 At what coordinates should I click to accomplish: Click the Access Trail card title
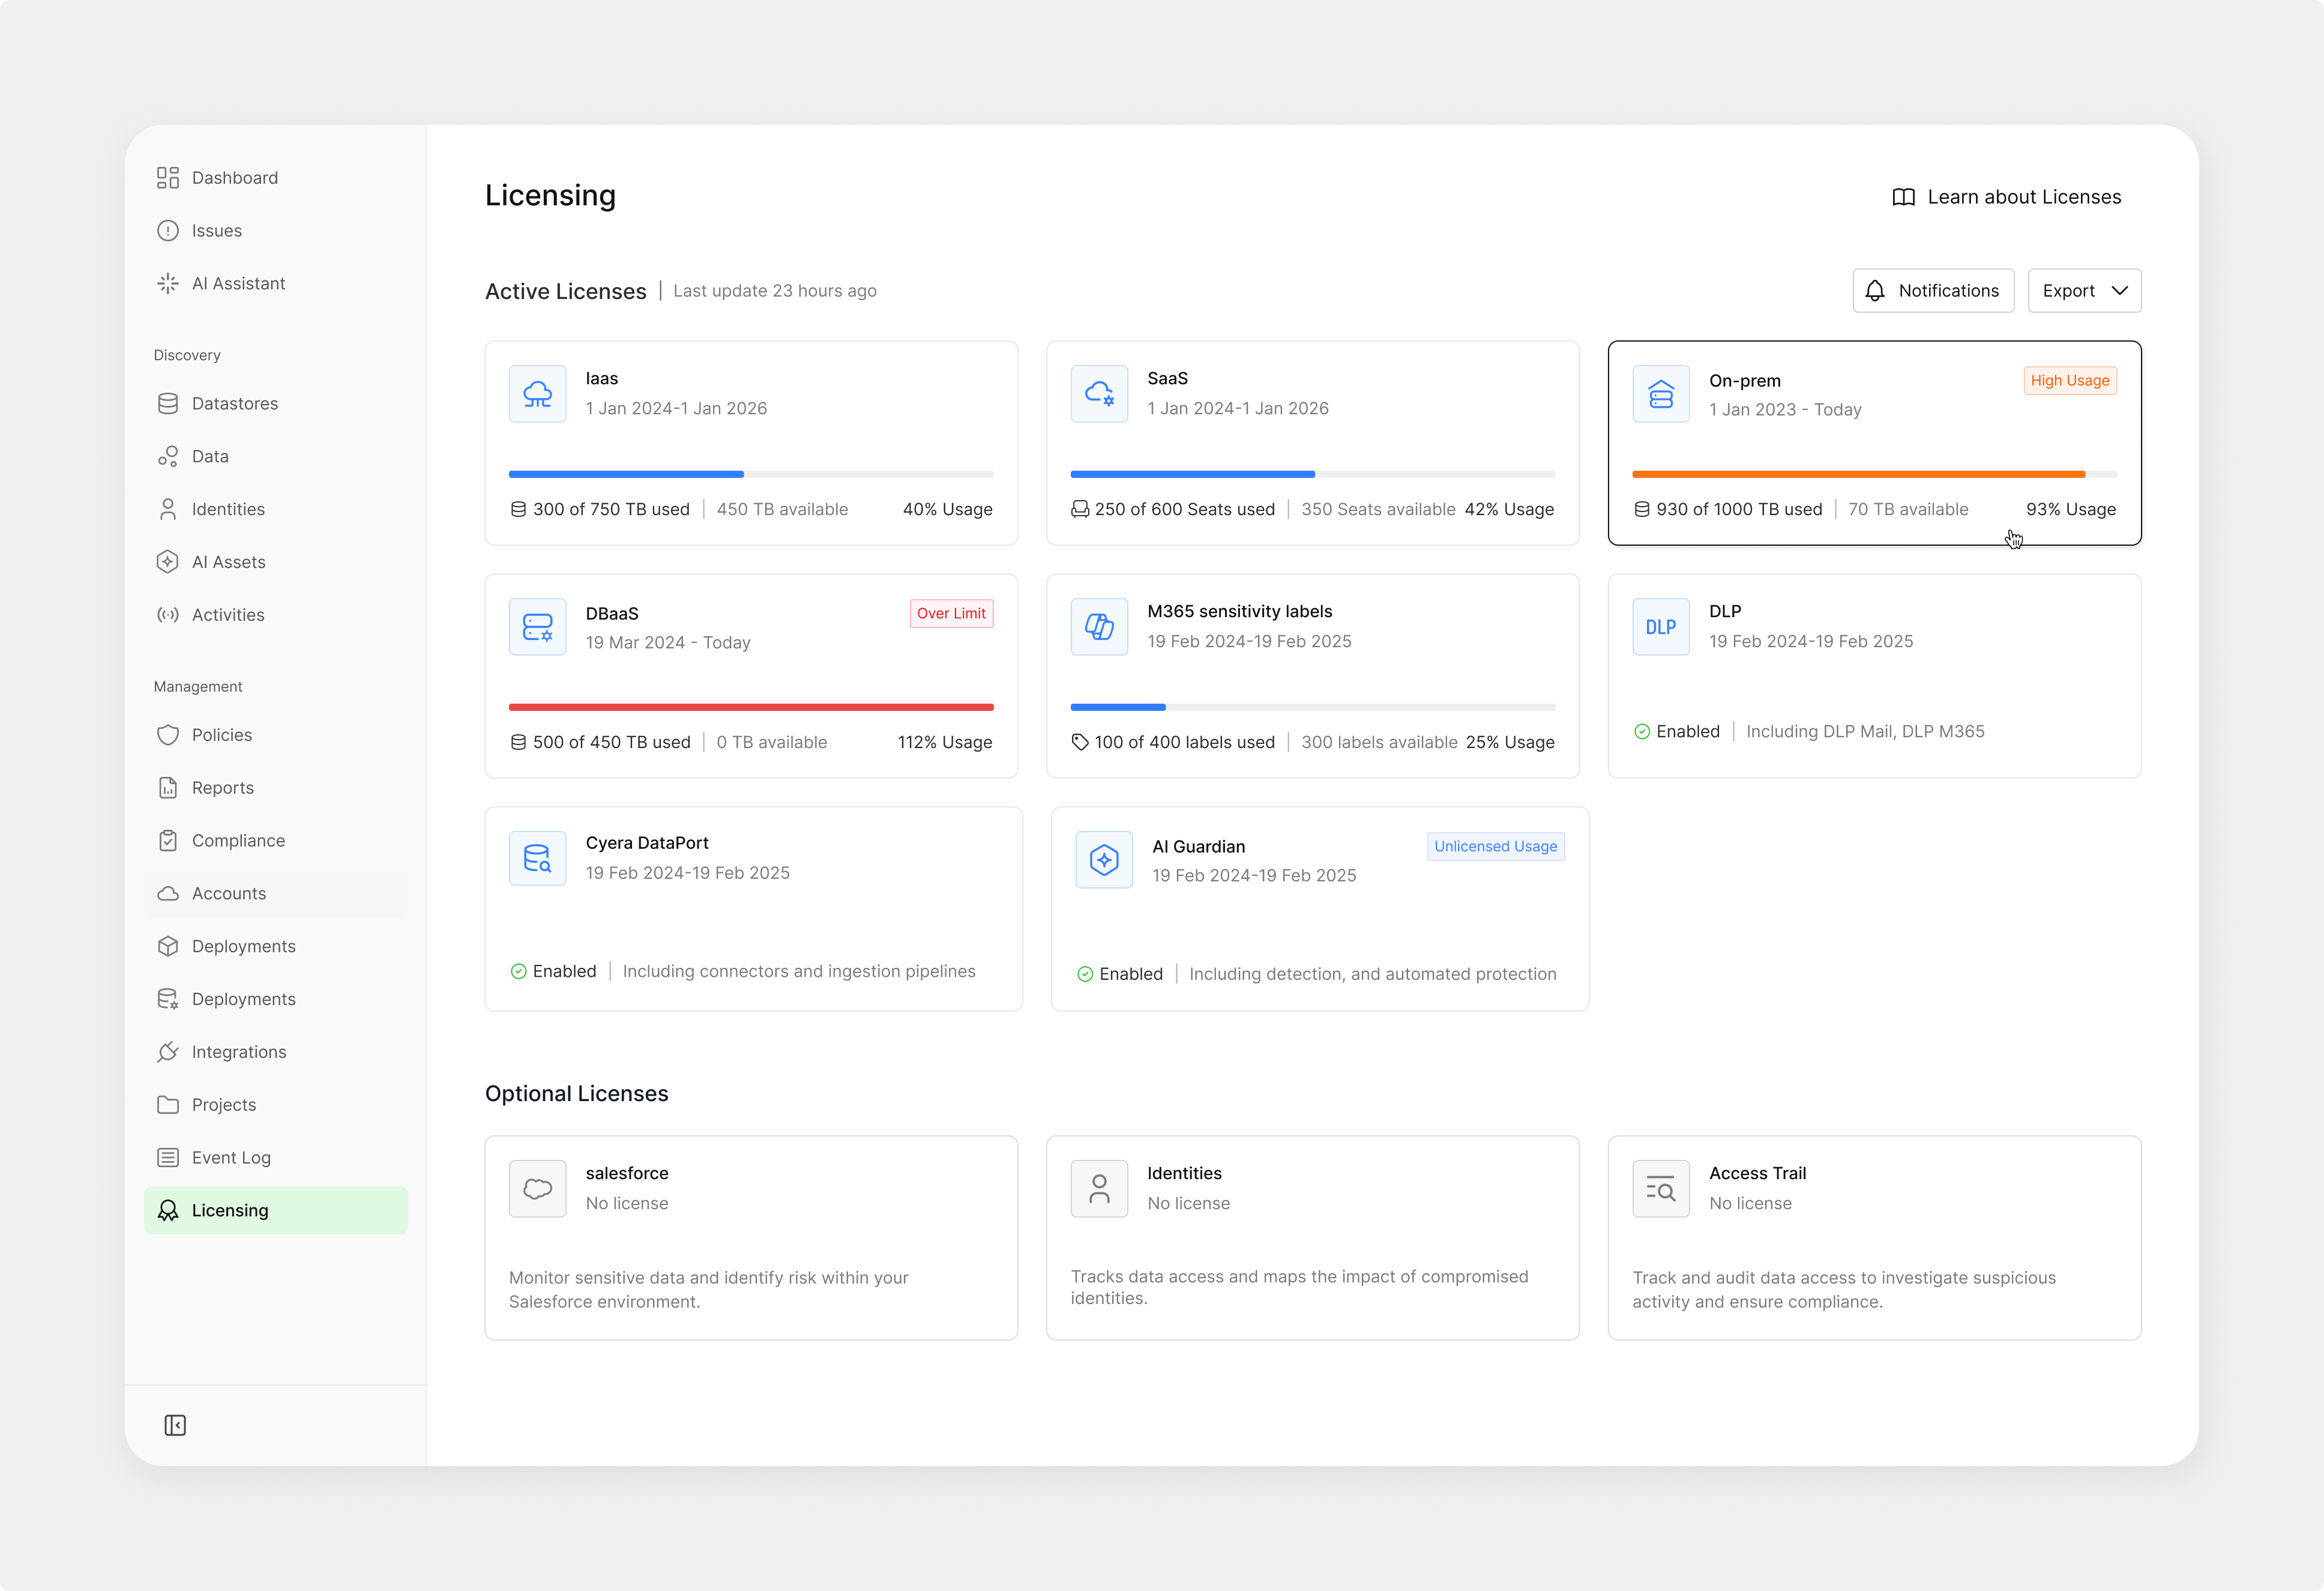point(1757,1173)
